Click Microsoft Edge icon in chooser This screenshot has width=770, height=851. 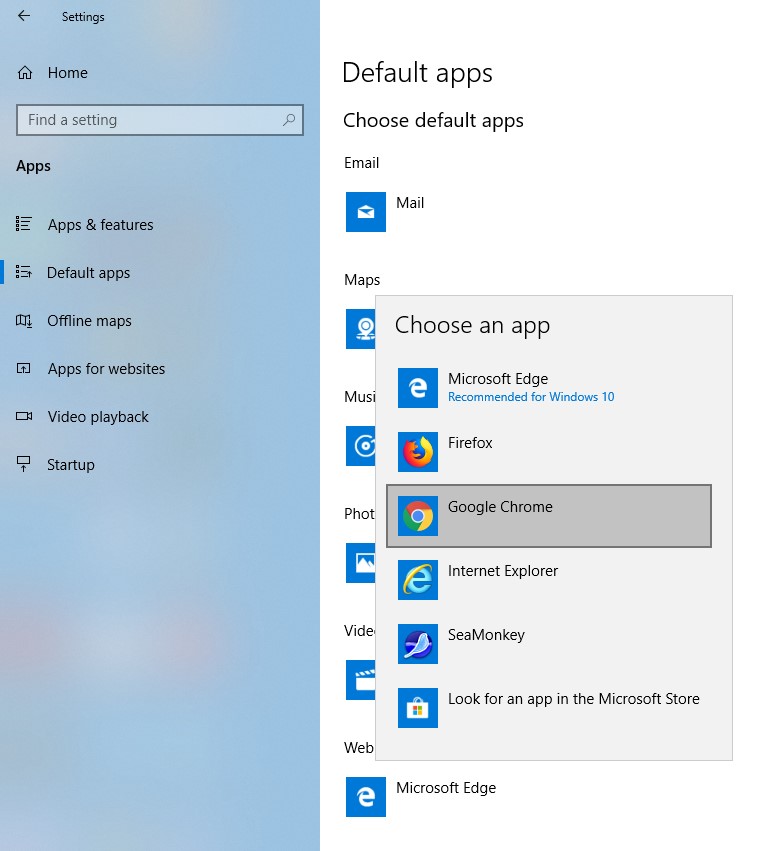click(x=418, y=388)
